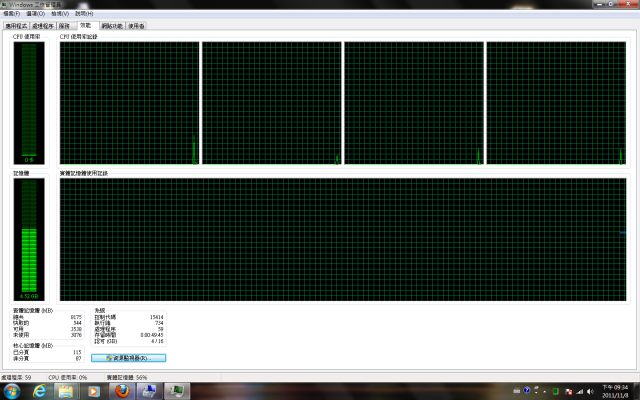
Task: Open Windows Explorer folder icon in taskbar
Action: point(66,392)
